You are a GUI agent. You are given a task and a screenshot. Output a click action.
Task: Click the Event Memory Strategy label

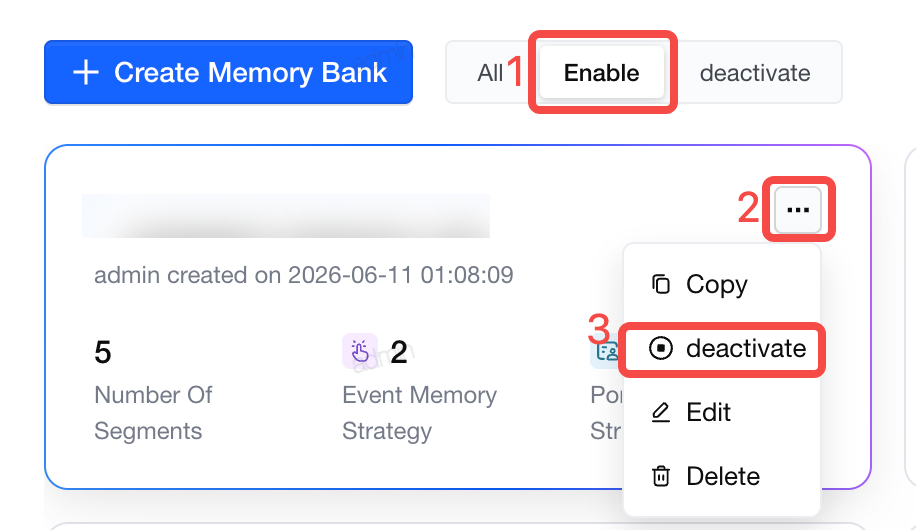point(419,413)
